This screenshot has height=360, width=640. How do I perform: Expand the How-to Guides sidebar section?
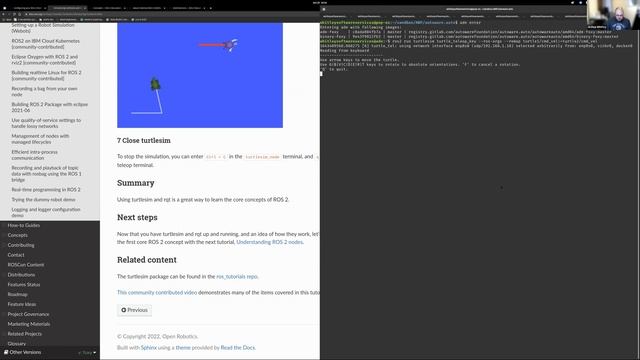click(24, 225)
